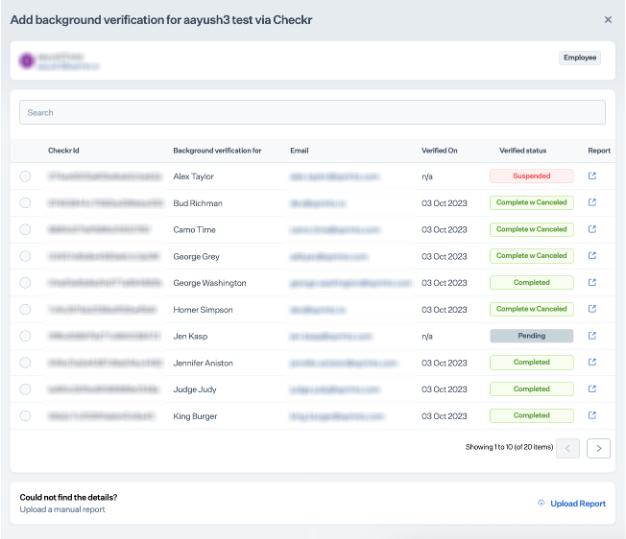Select the radio button for George Grey

tap(25, 256)
